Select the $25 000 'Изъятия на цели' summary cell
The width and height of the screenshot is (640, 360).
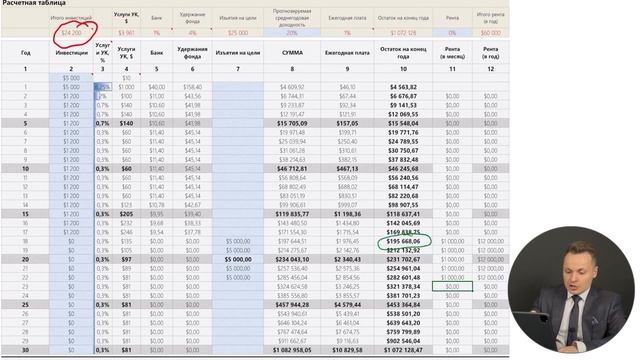coord(238,33)
